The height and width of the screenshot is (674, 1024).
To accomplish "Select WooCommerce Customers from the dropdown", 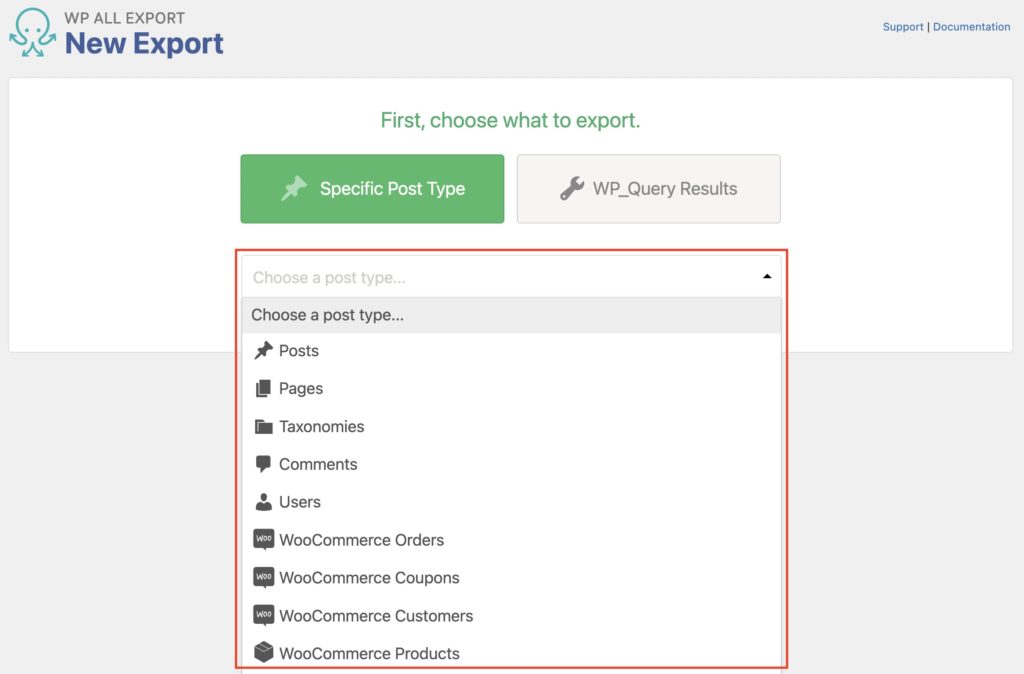I will (374, 615).
